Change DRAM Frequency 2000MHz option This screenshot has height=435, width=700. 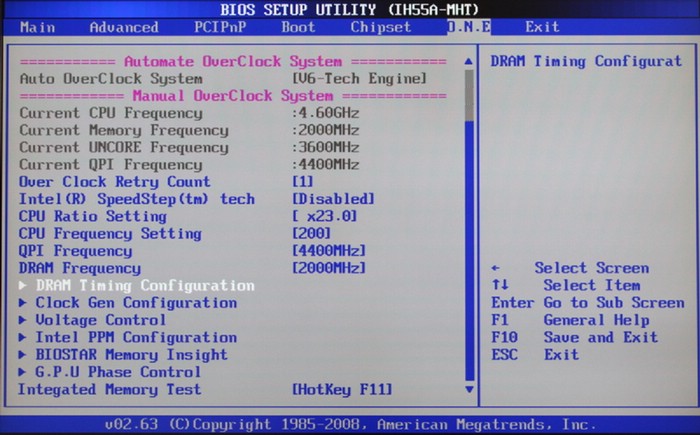point(329,268)
